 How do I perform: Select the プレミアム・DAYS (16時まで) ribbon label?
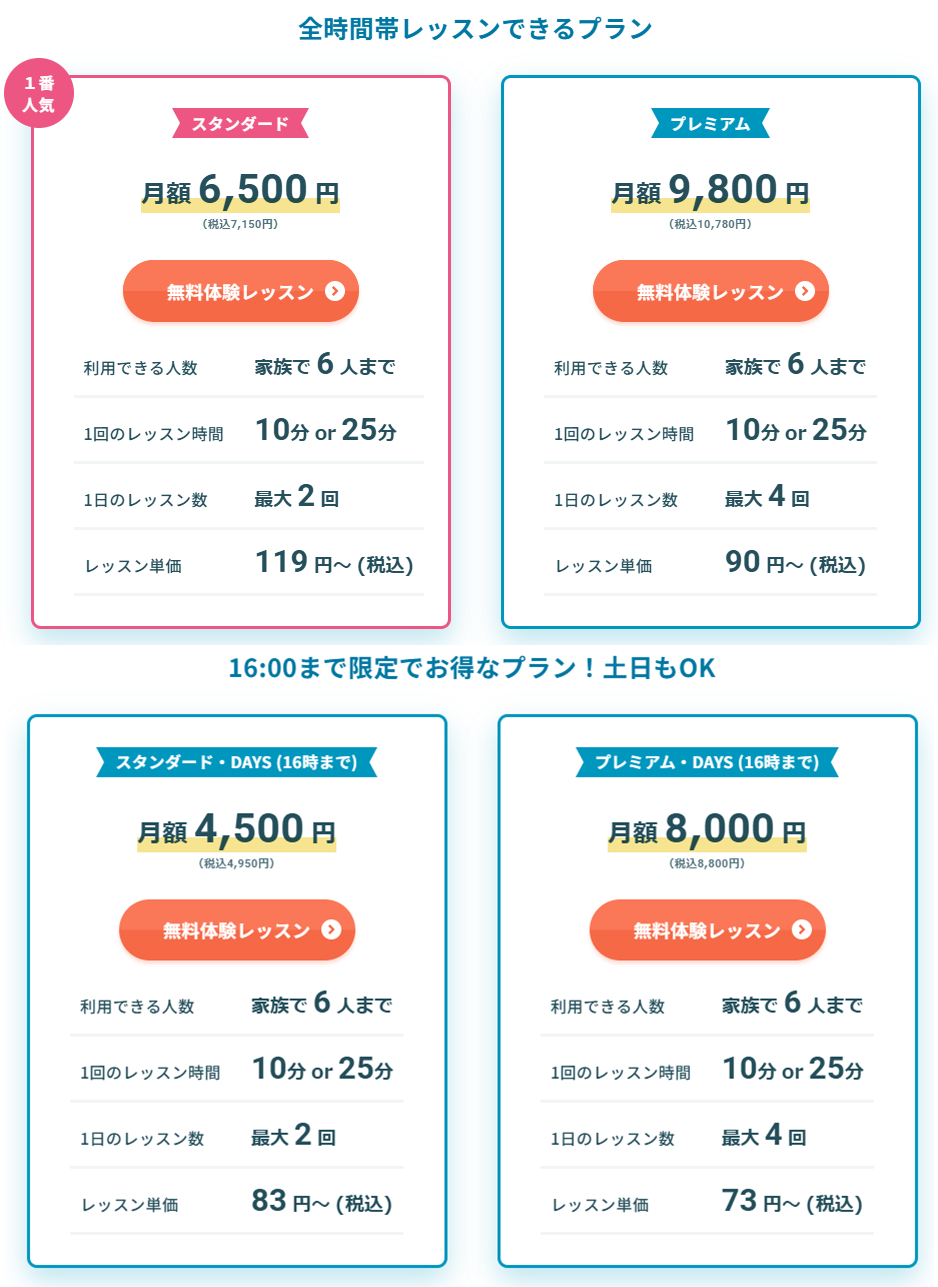click(707, 762)
